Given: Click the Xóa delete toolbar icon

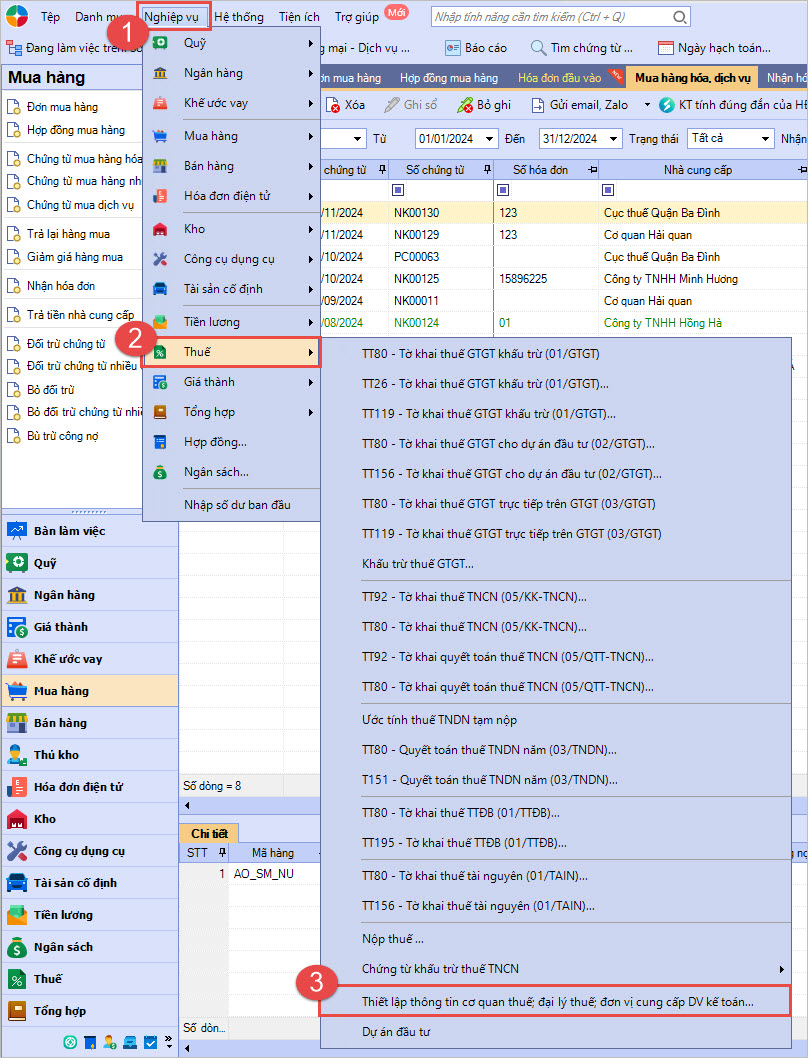Looking at the screenshot, I should 333,105.
